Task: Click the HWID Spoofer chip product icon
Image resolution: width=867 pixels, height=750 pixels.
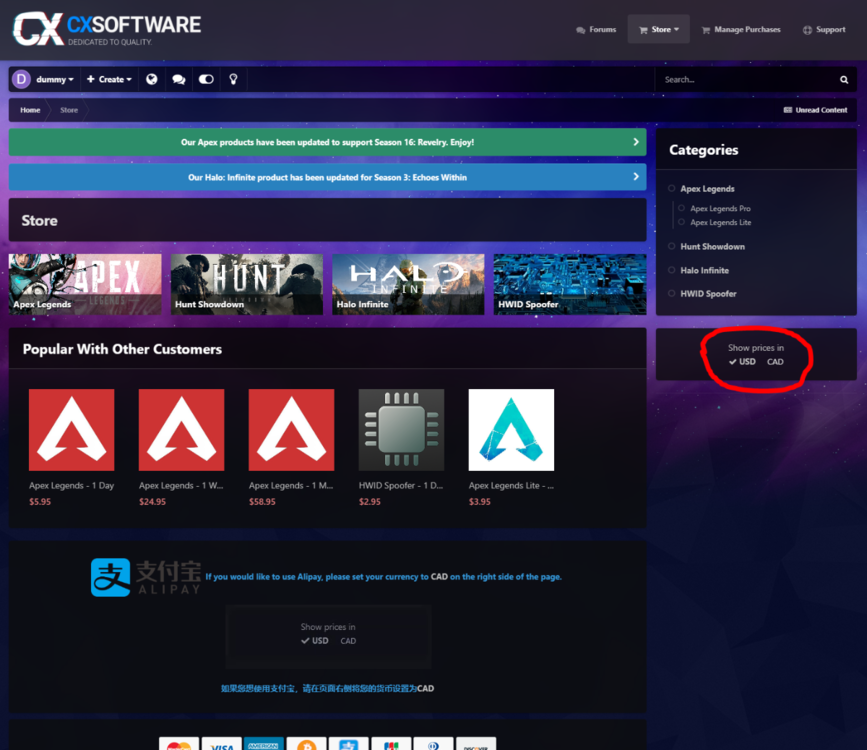Action: [x=401, y=430]
